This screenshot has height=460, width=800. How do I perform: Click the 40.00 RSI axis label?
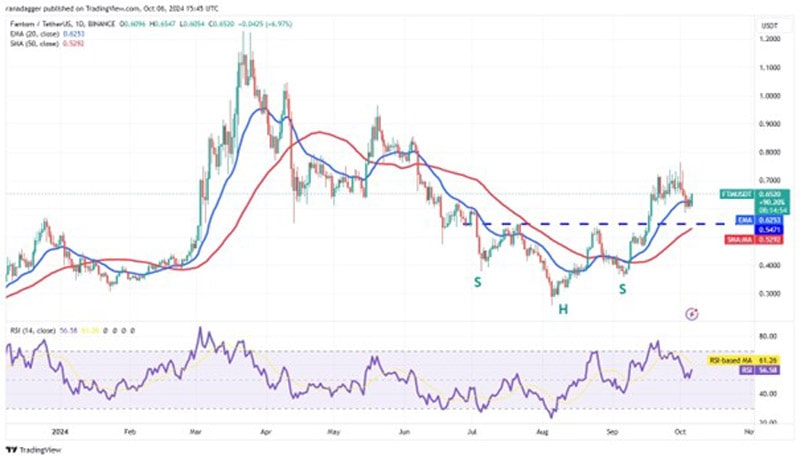768,394
